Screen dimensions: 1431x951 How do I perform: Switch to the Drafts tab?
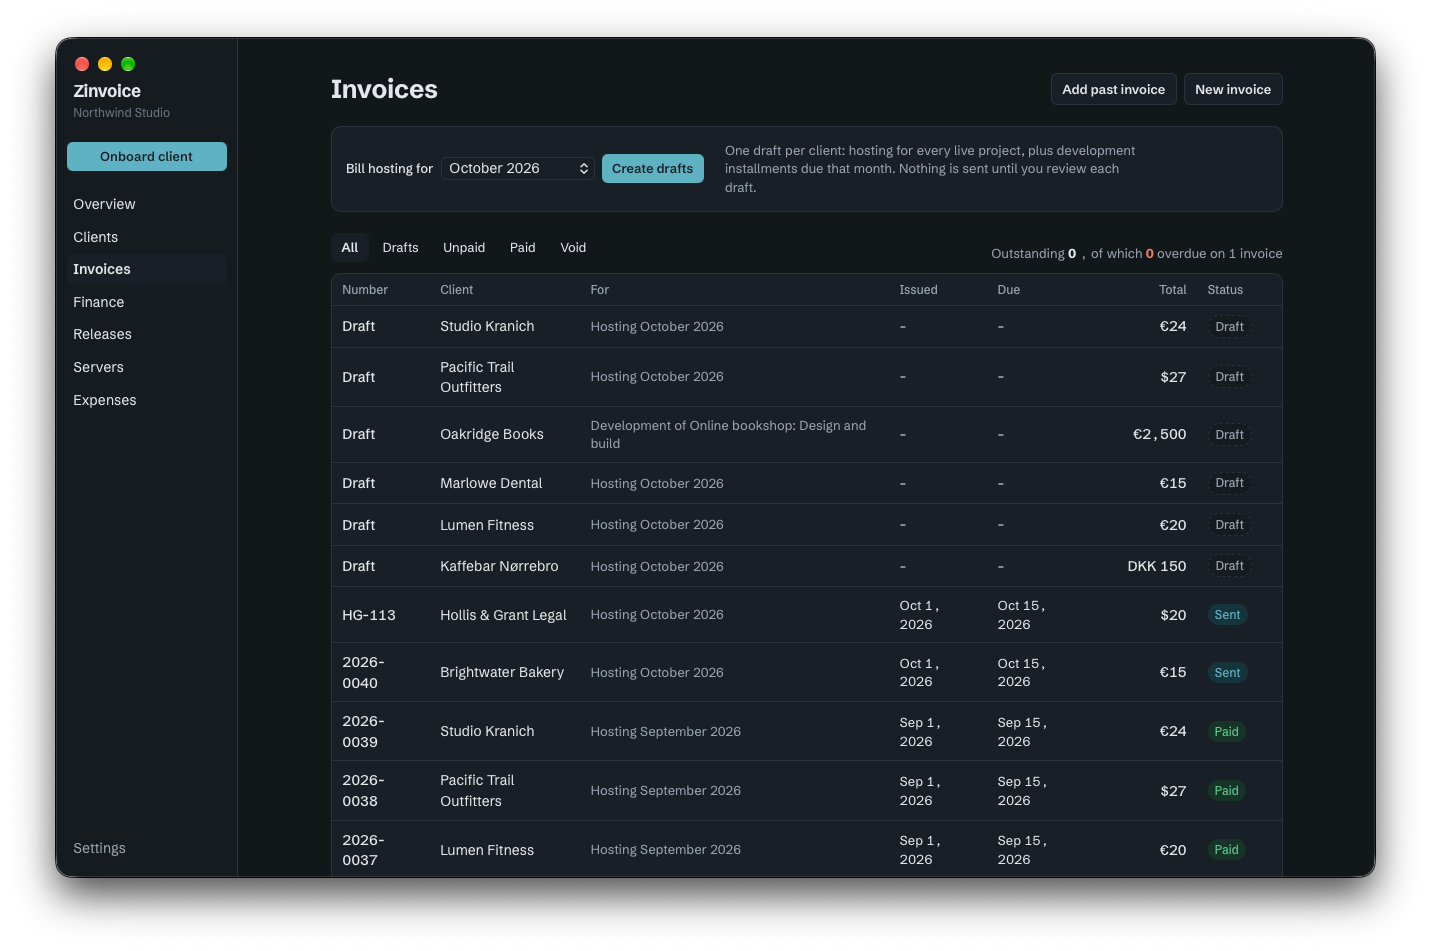[x=400, y=247]
